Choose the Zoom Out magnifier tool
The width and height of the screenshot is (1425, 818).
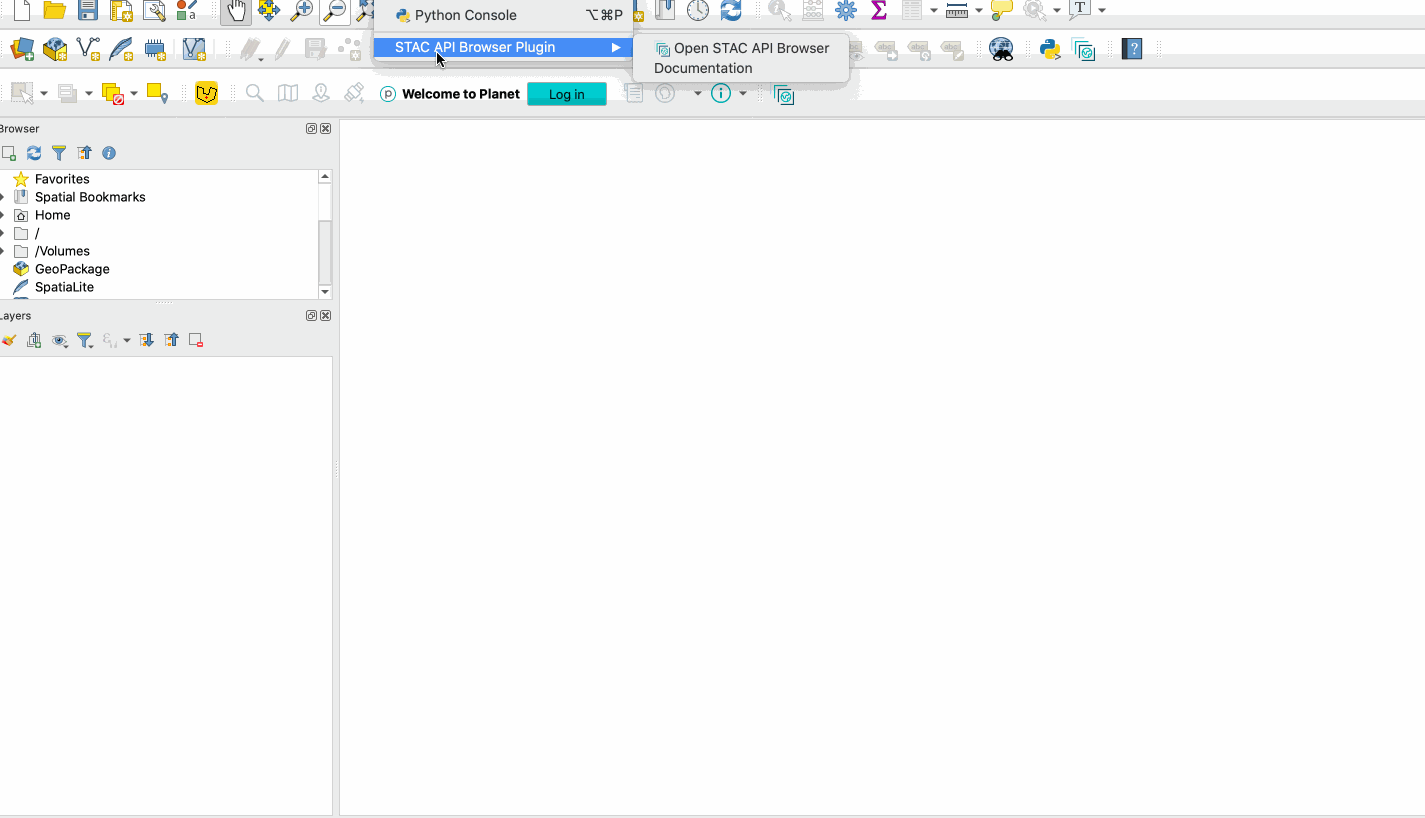coord(335,11)
